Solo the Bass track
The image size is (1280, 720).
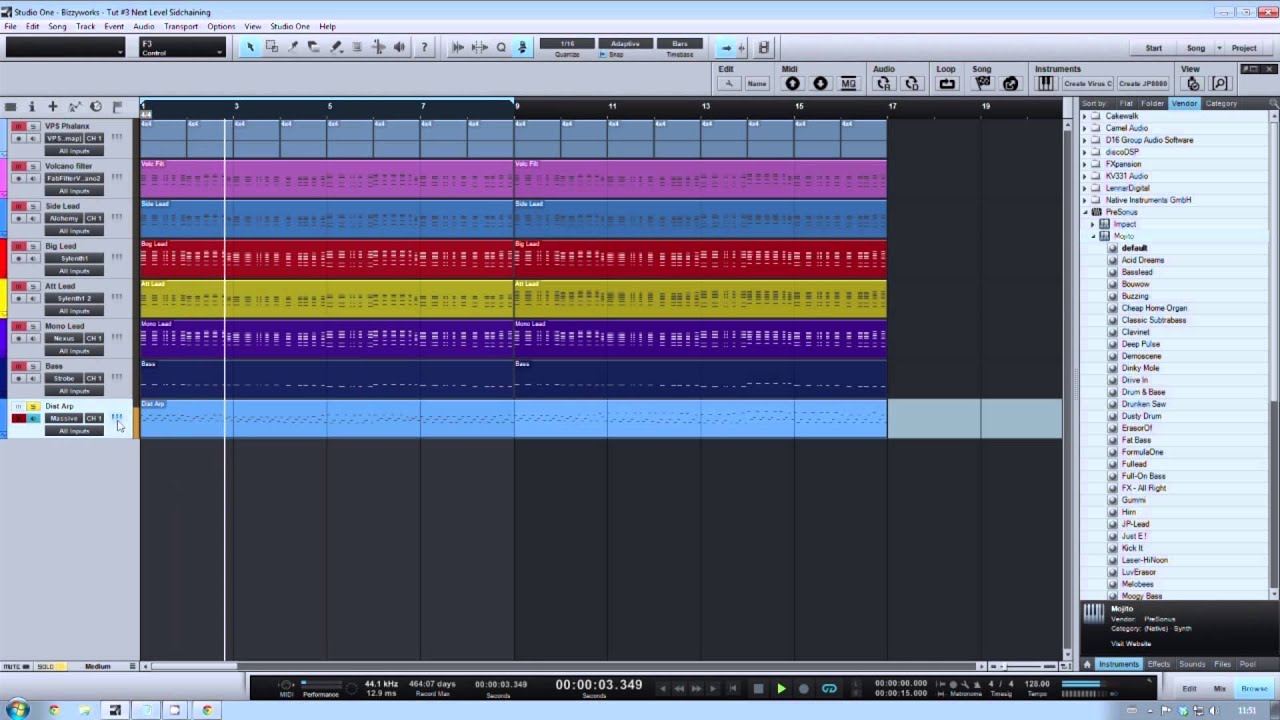point(32,367)
